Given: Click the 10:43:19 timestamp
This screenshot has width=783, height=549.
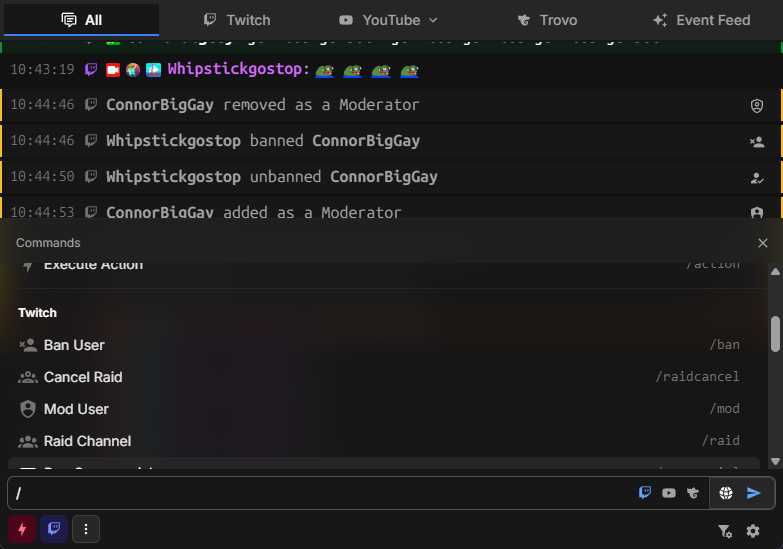Looking at the screenshot, I should 42,69.
